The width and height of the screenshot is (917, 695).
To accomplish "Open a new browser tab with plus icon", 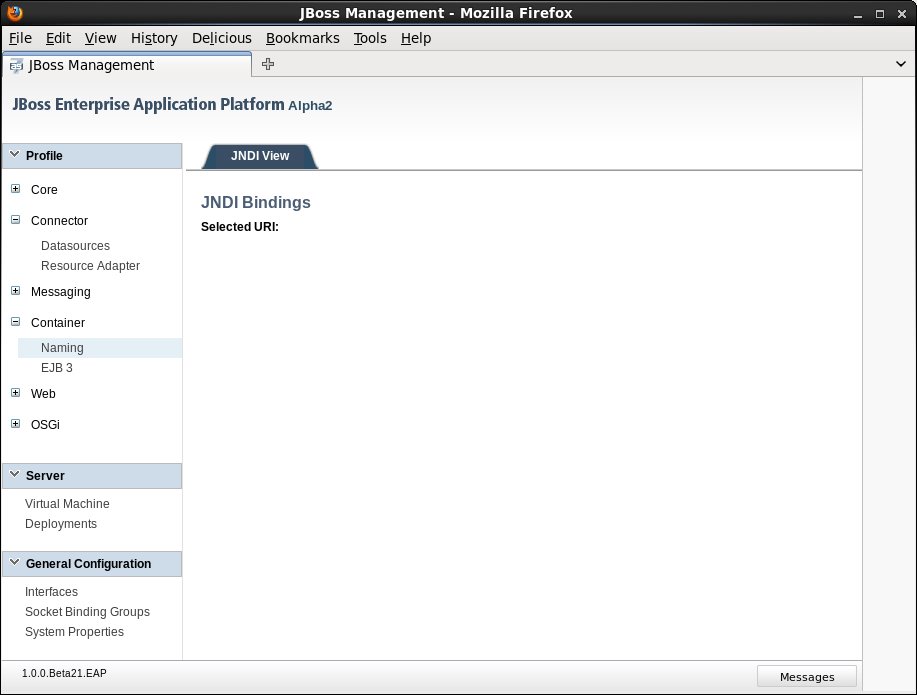I will click(268, 64).
